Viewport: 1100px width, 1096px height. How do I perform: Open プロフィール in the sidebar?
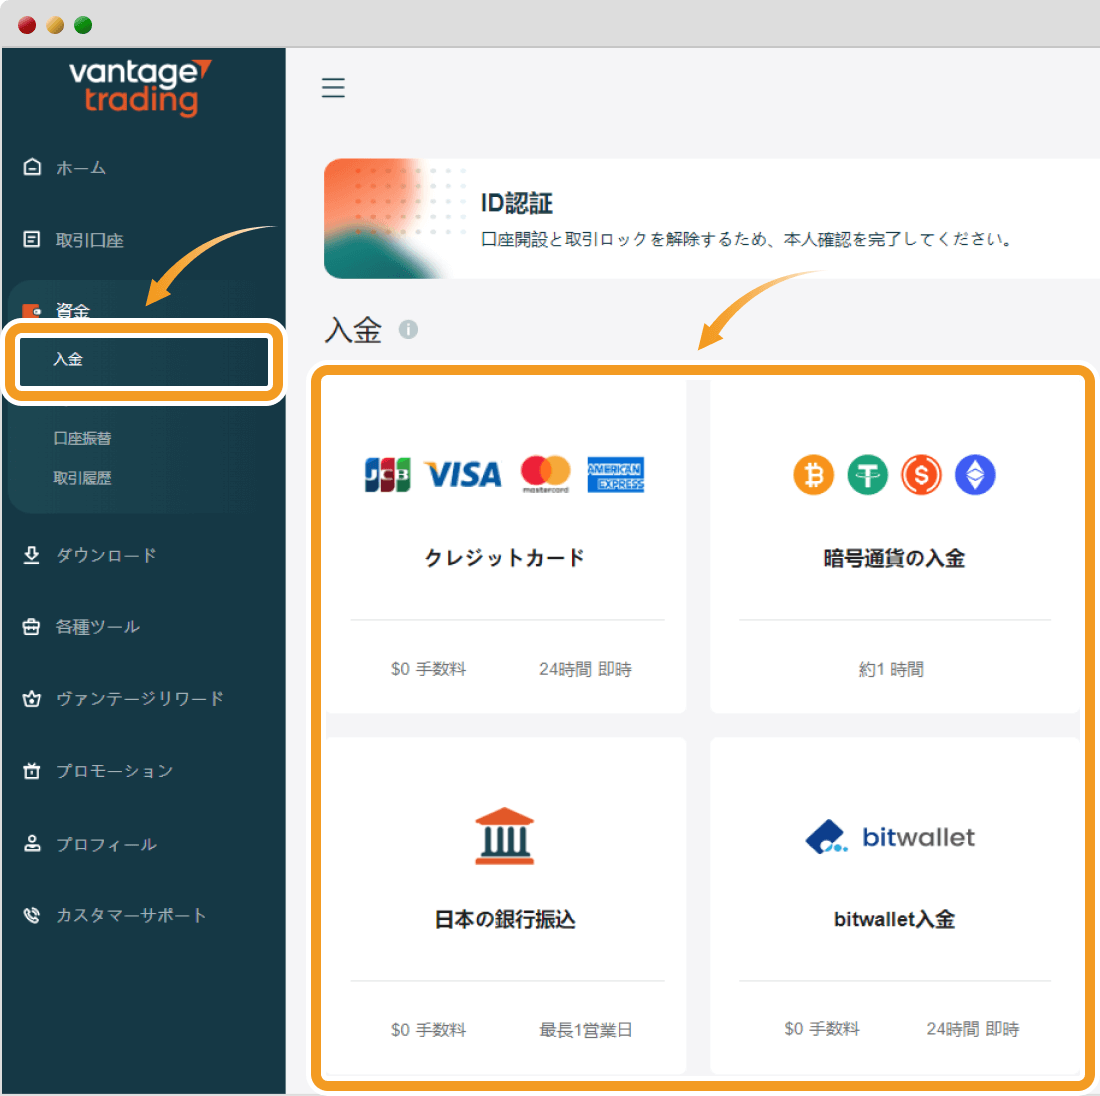(107, 844)
